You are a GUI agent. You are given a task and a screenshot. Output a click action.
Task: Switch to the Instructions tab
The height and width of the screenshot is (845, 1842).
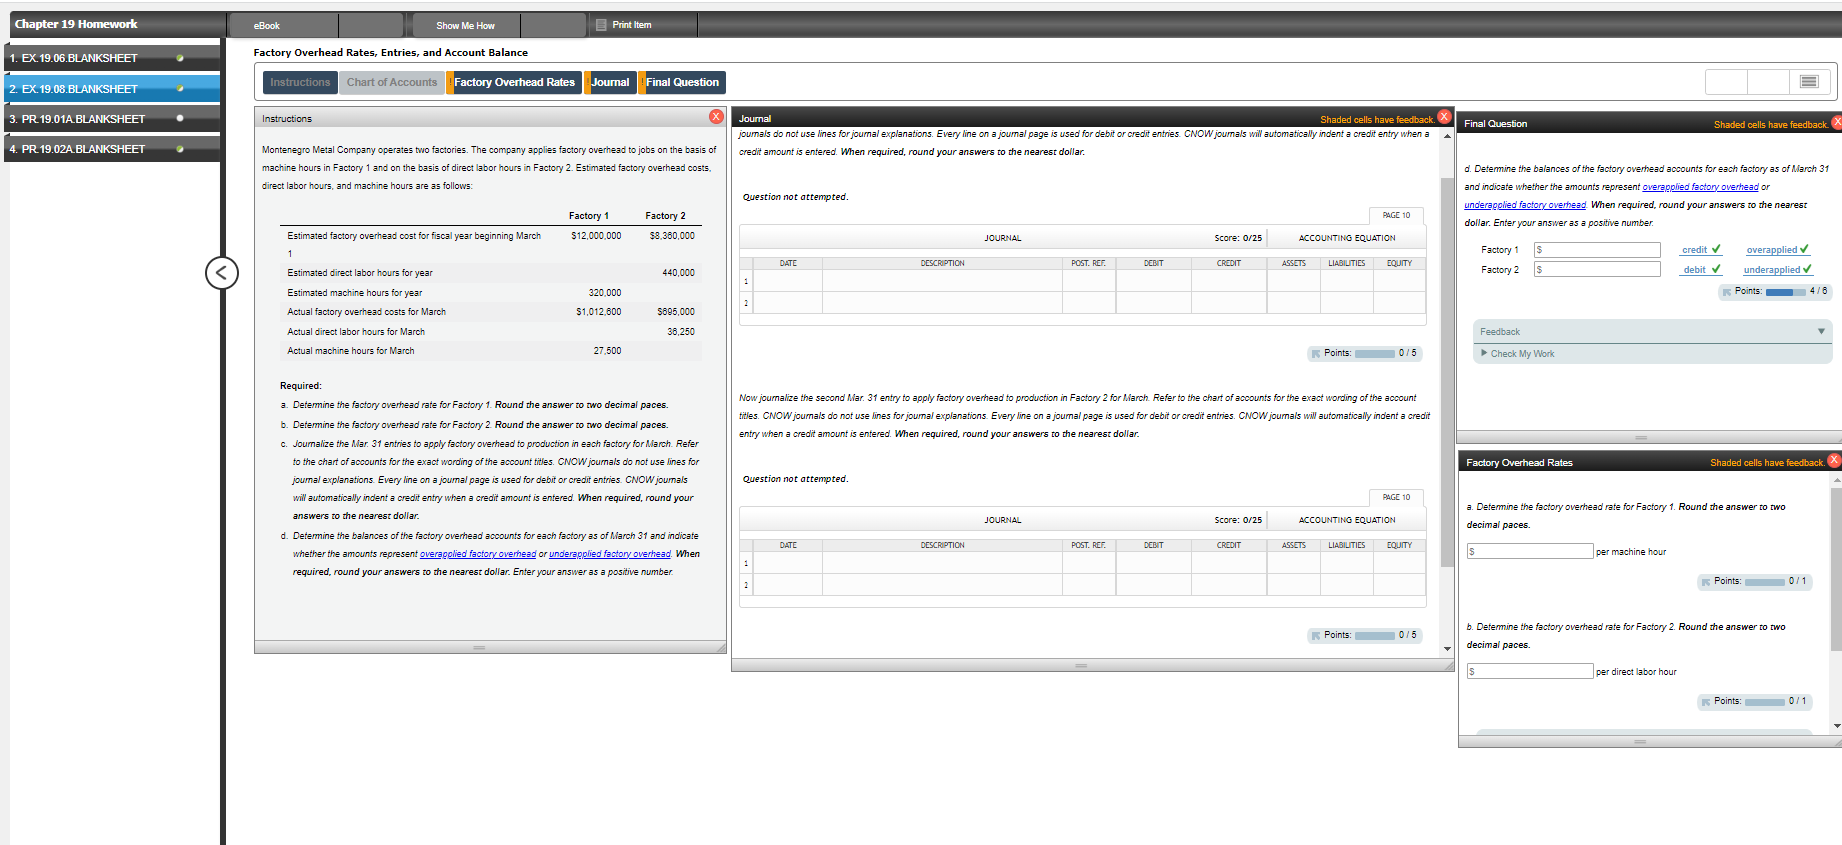[300, 82]
